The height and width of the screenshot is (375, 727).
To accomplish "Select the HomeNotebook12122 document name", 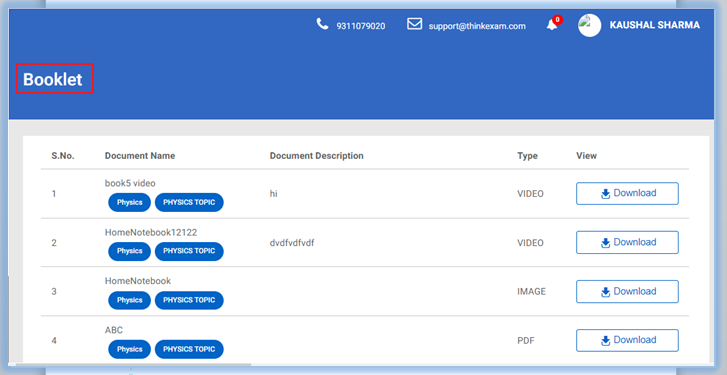I will pyautogui.click(x=151, y=233).
